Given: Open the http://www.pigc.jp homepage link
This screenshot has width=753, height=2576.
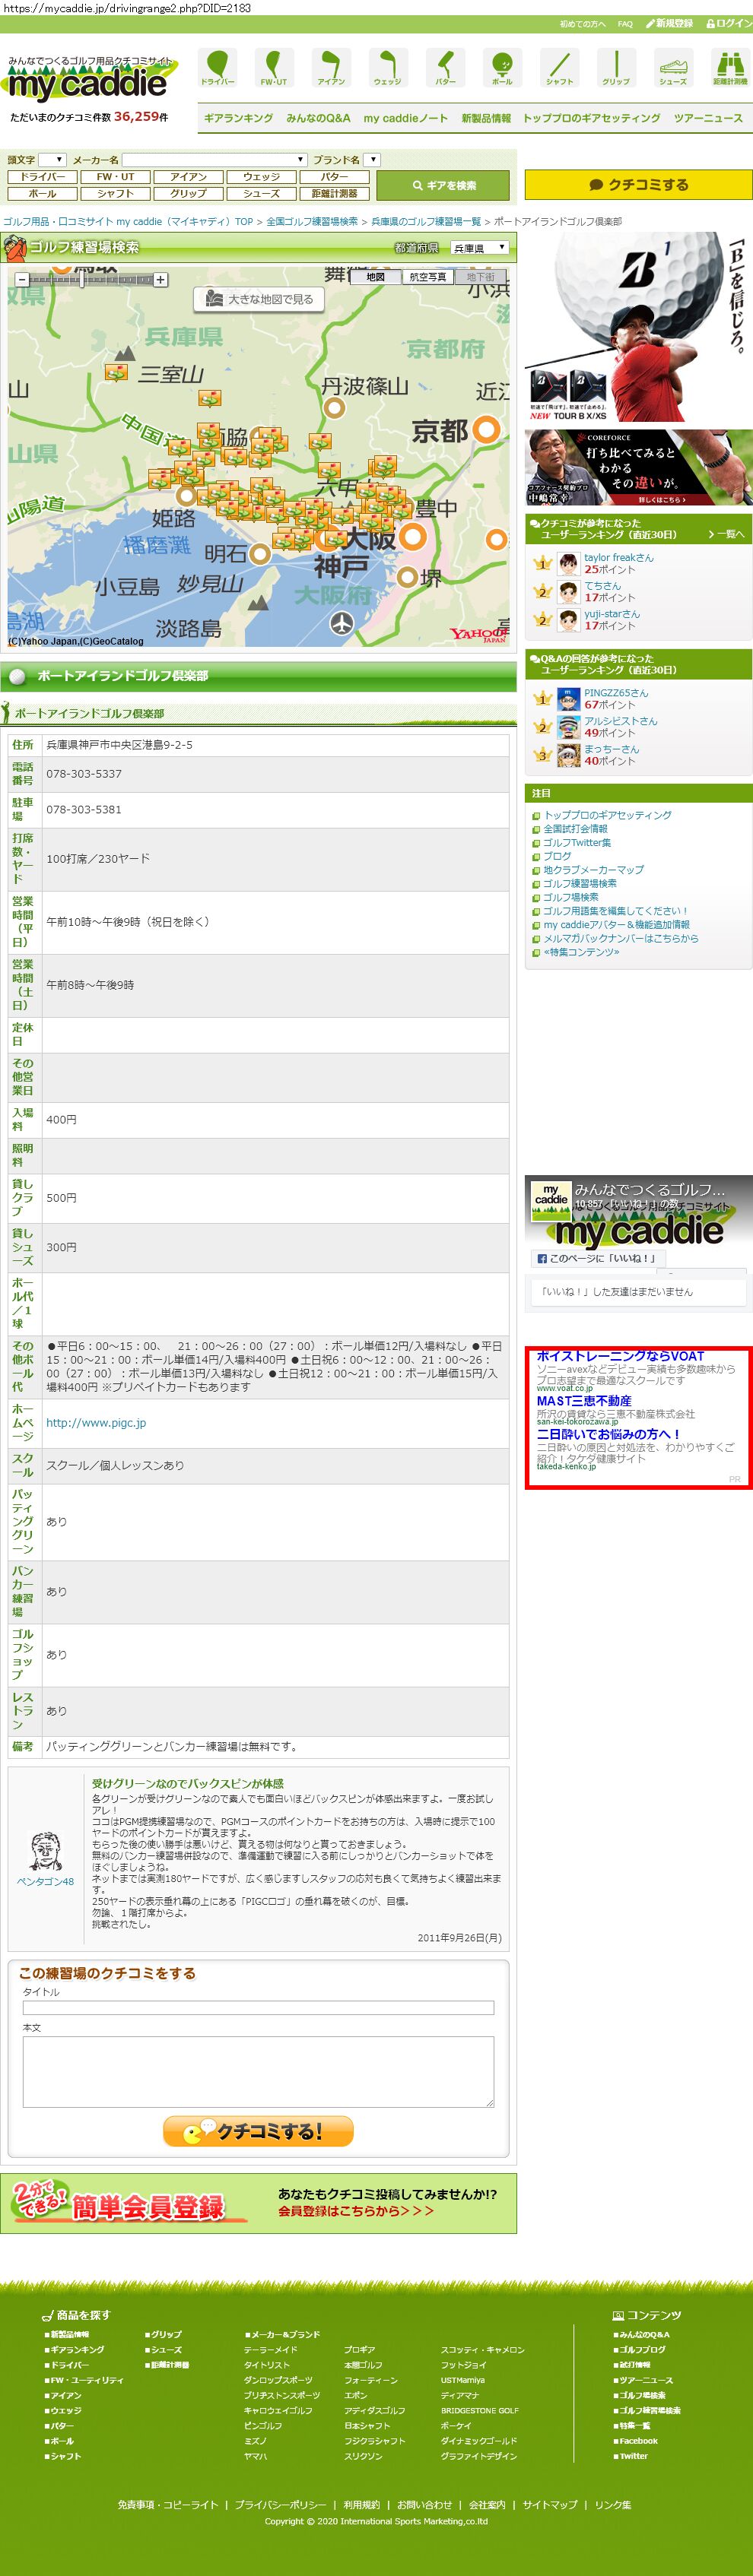Looking at the screenshot, I should (96, 1422).
